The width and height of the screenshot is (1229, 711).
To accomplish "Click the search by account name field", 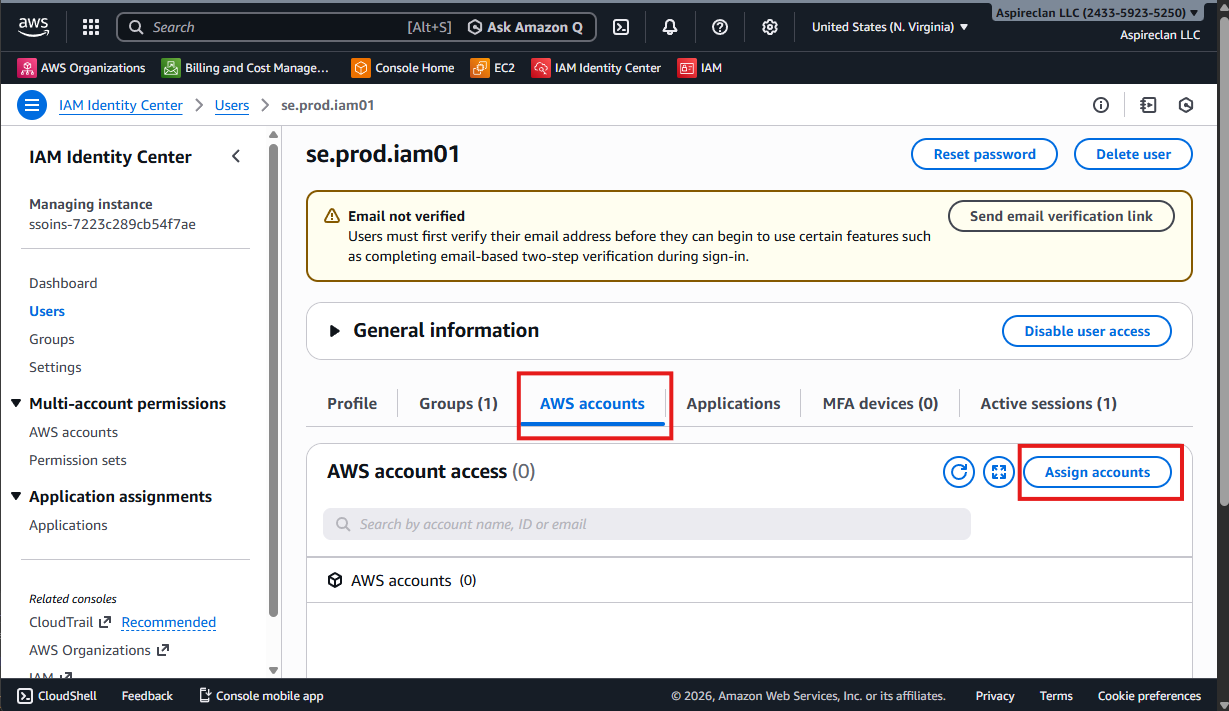I will click(647, 524).
